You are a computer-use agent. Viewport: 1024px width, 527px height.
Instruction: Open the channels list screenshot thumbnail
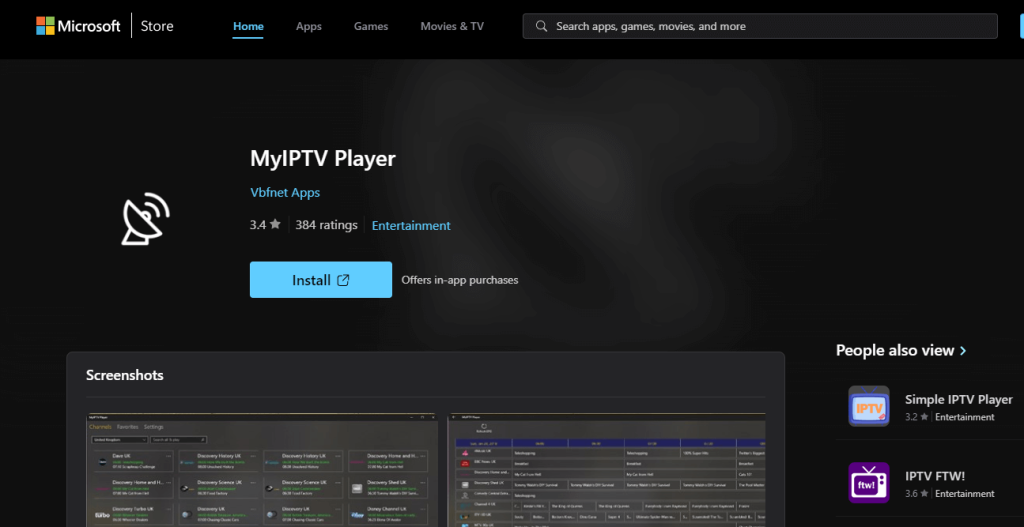click(x=262, y=470)
